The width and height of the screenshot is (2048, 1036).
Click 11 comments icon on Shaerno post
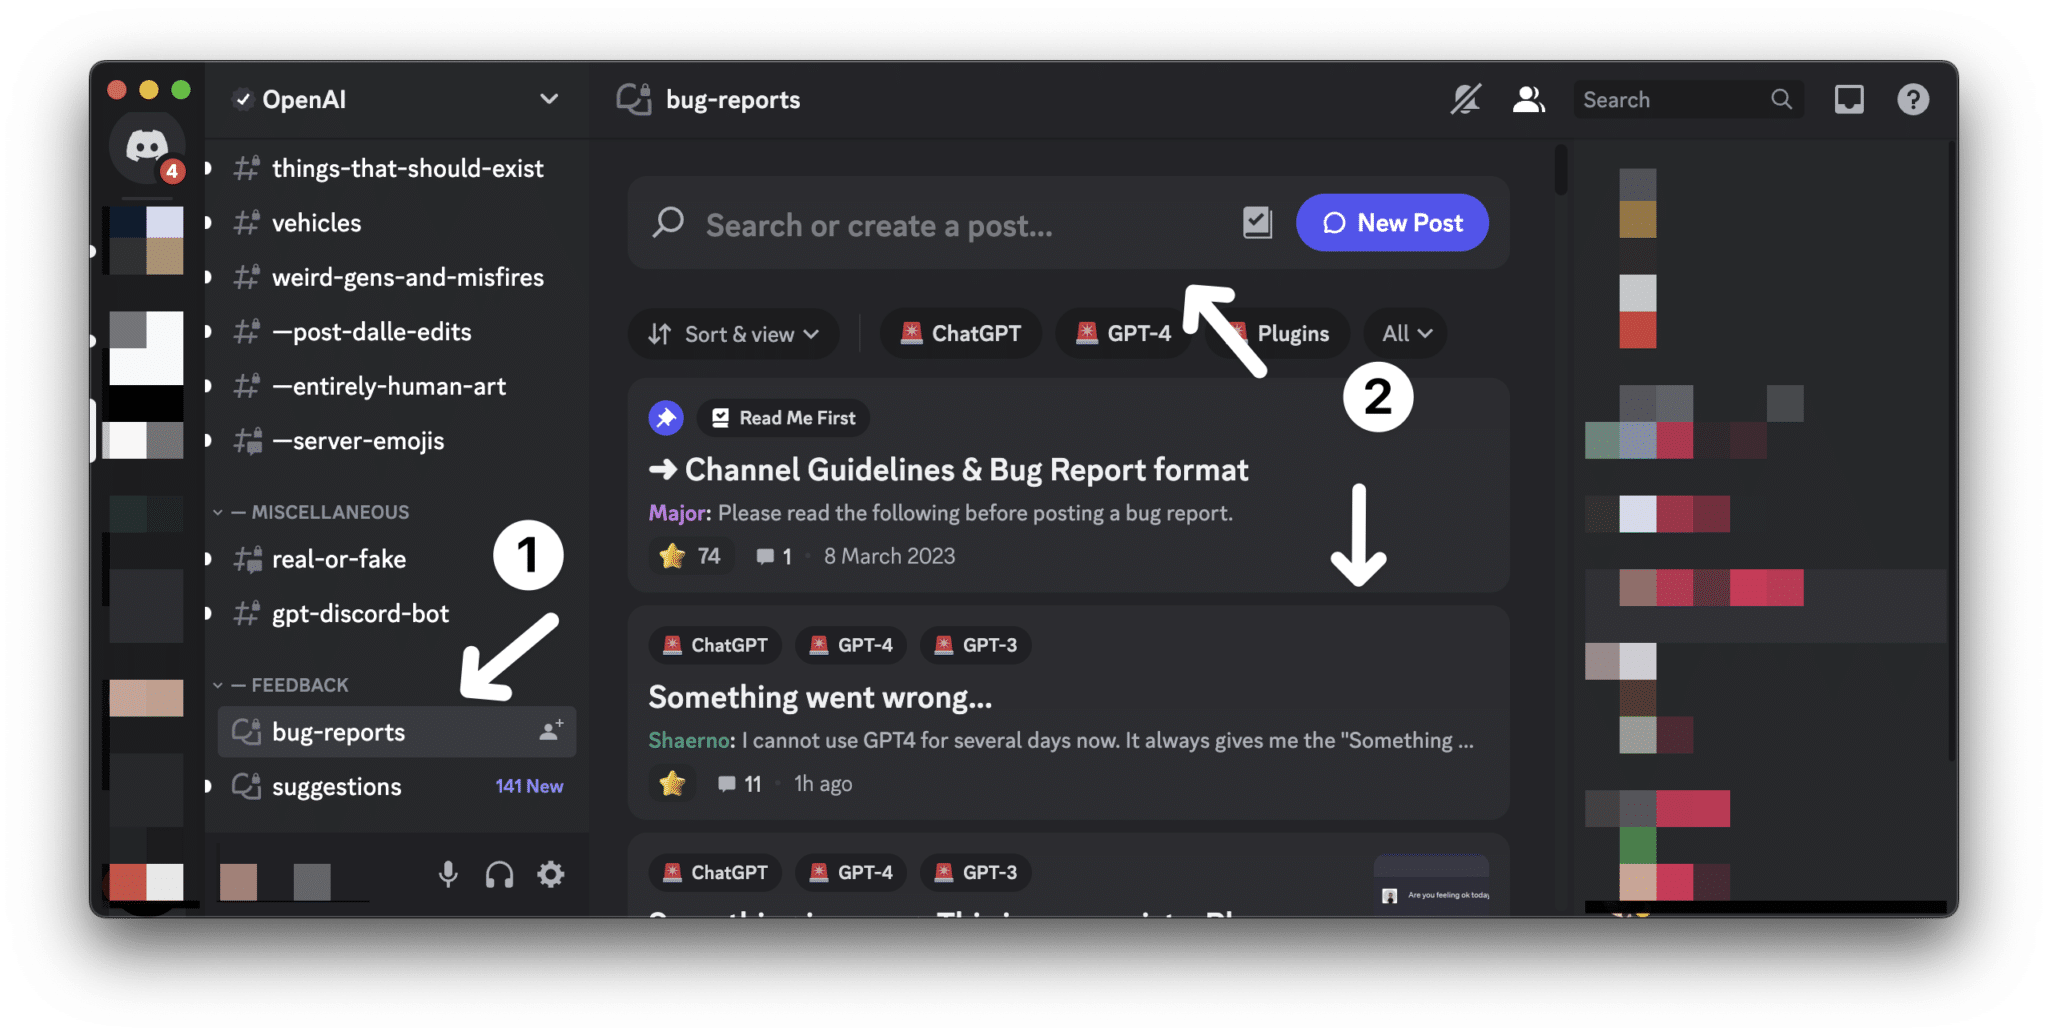pyautogui.click(x=727, y=784)
